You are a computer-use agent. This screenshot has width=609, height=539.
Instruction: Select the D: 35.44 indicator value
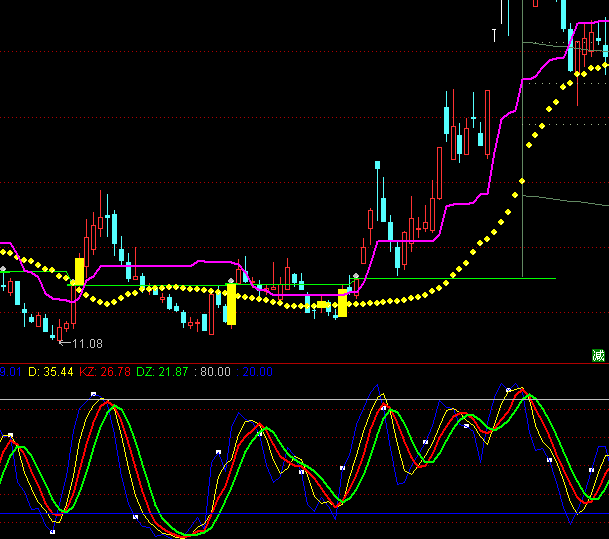coord(50,372)
